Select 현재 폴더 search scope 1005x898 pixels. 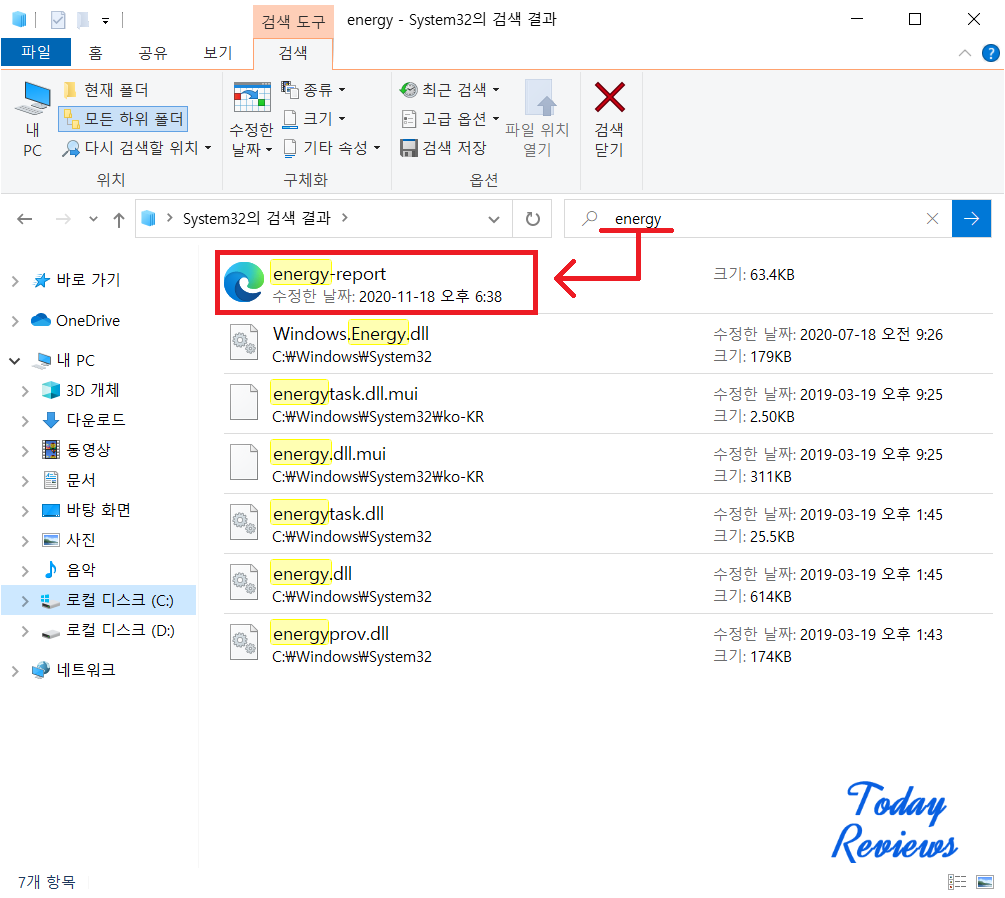tap(106, 90)
